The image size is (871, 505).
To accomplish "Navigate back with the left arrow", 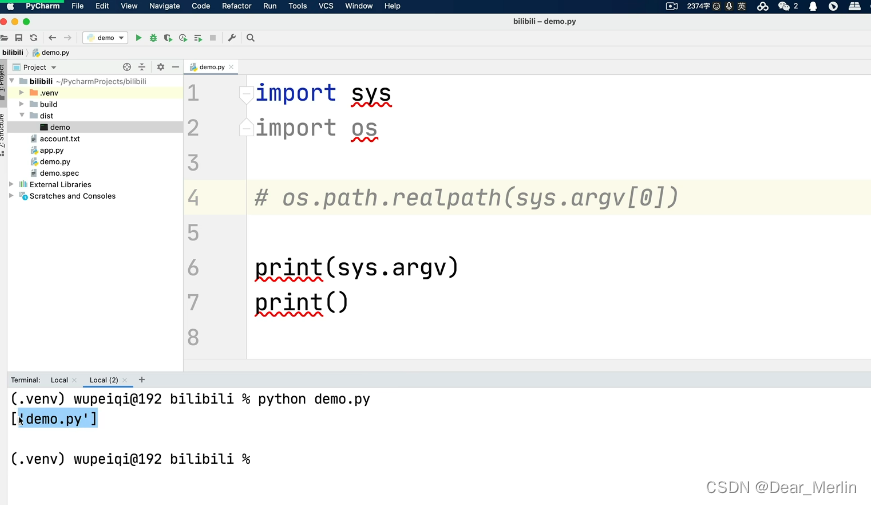I will point(52,38).
